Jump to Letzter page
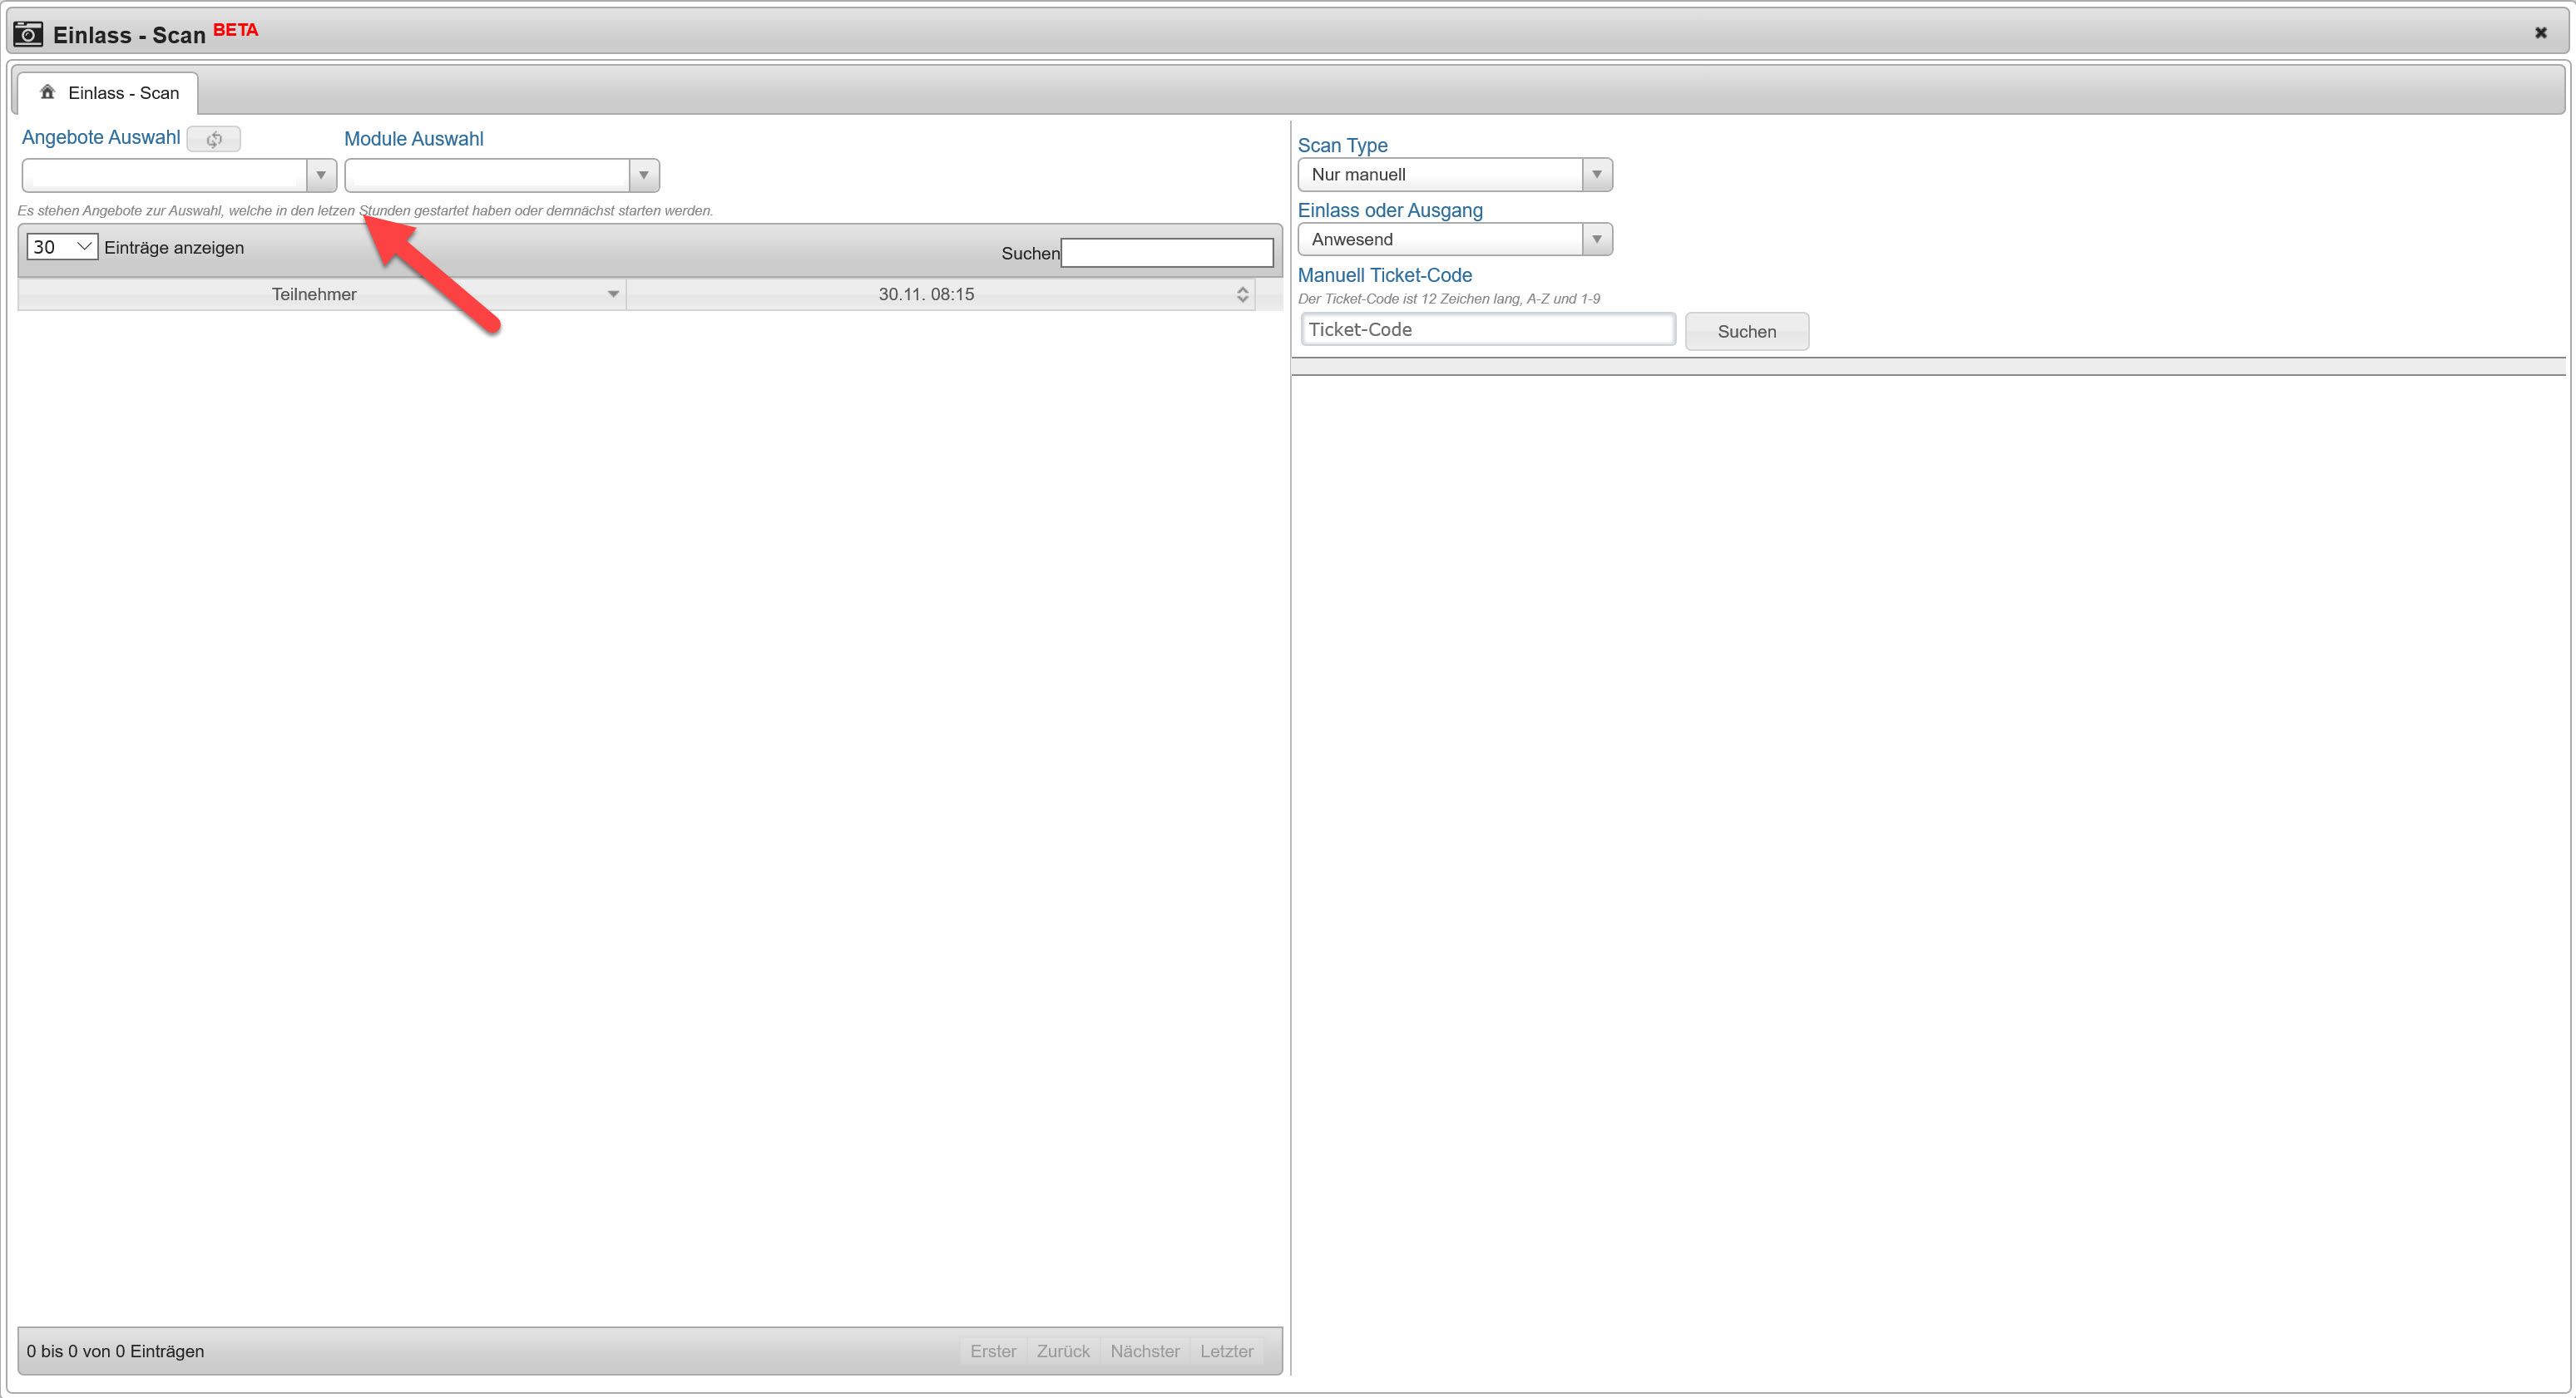Screen dimensions: 2576x1398 tap(1226, 1351)
